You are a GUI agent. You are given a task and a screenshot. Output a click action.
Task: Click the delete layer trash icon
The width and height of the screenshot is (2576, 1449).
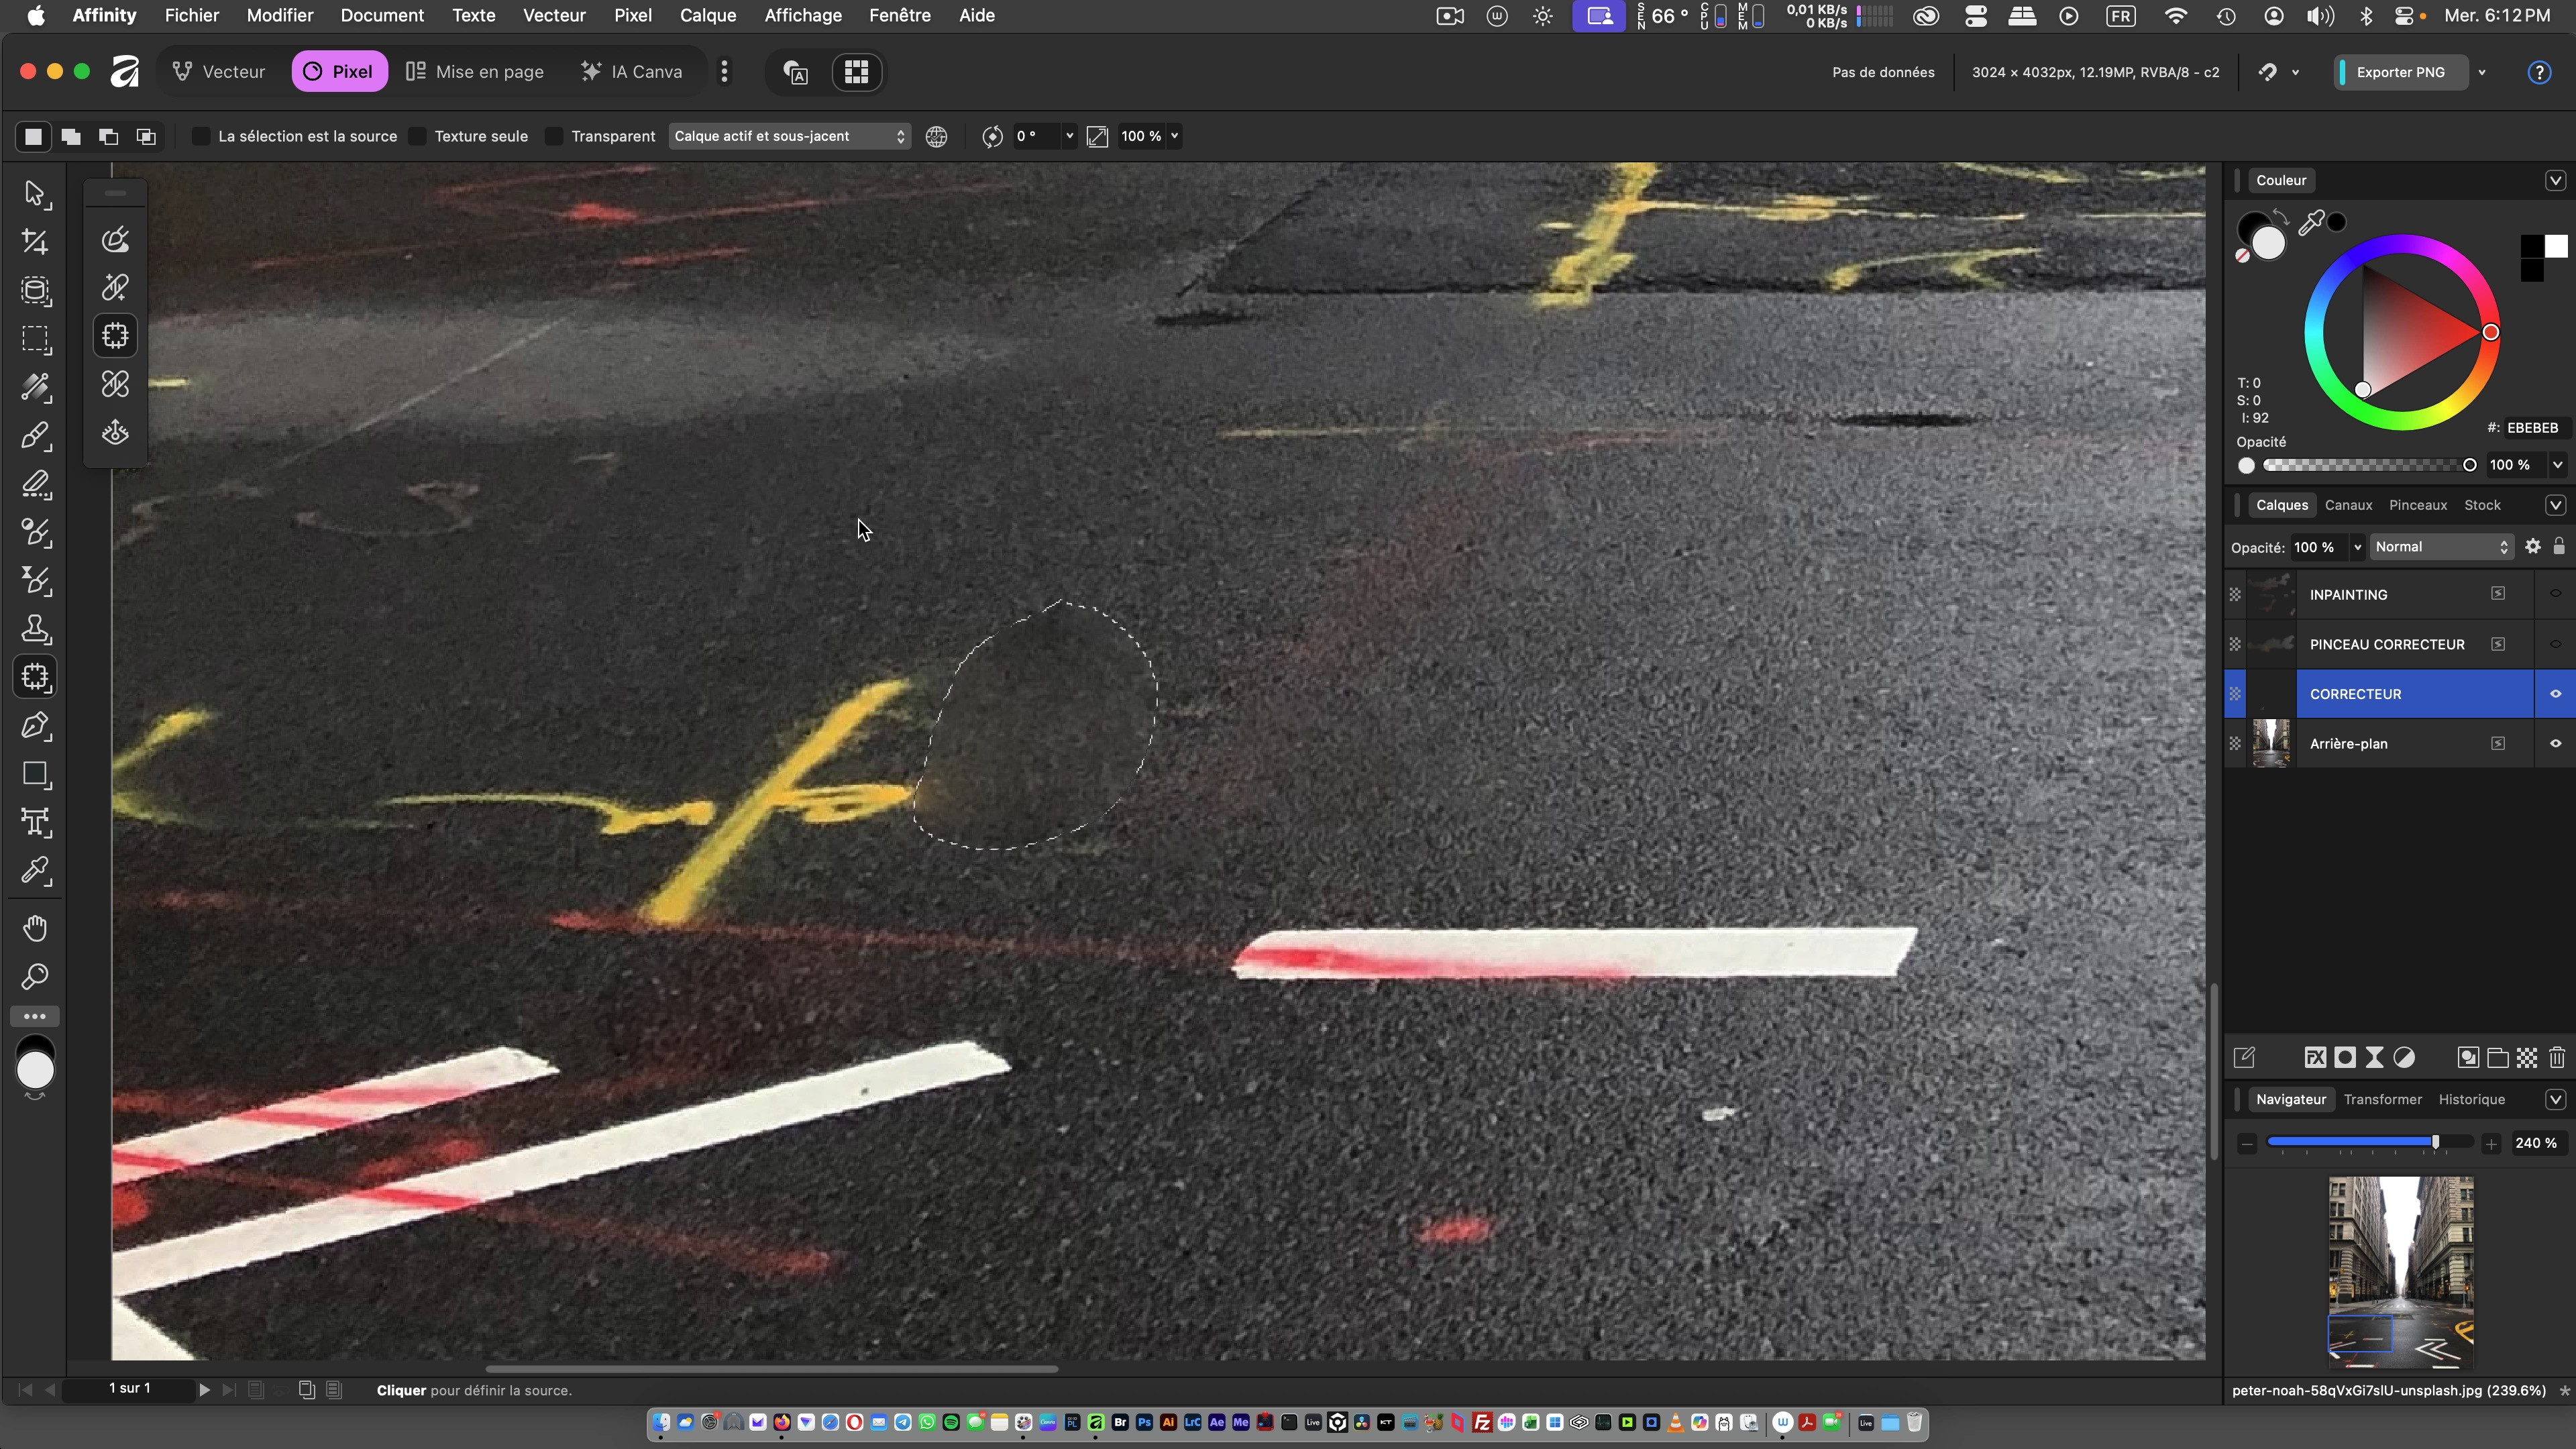click(2557, 1058)
